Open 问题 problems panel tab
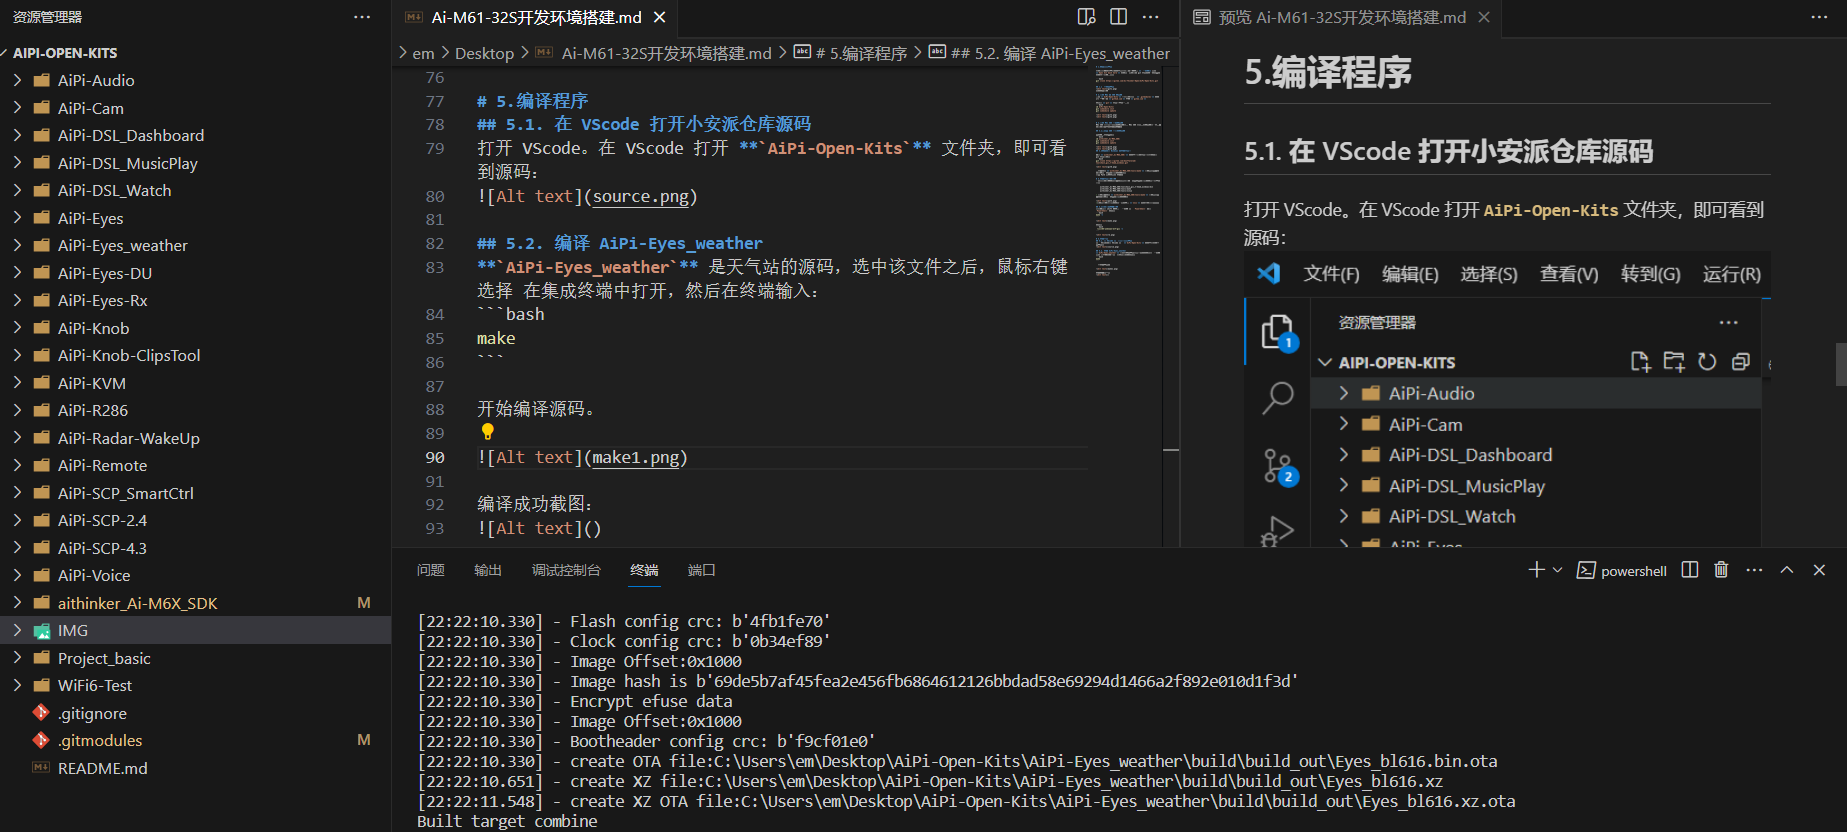Image resolution: width=1847 pixels, height=832 pixels. [431, 570]
